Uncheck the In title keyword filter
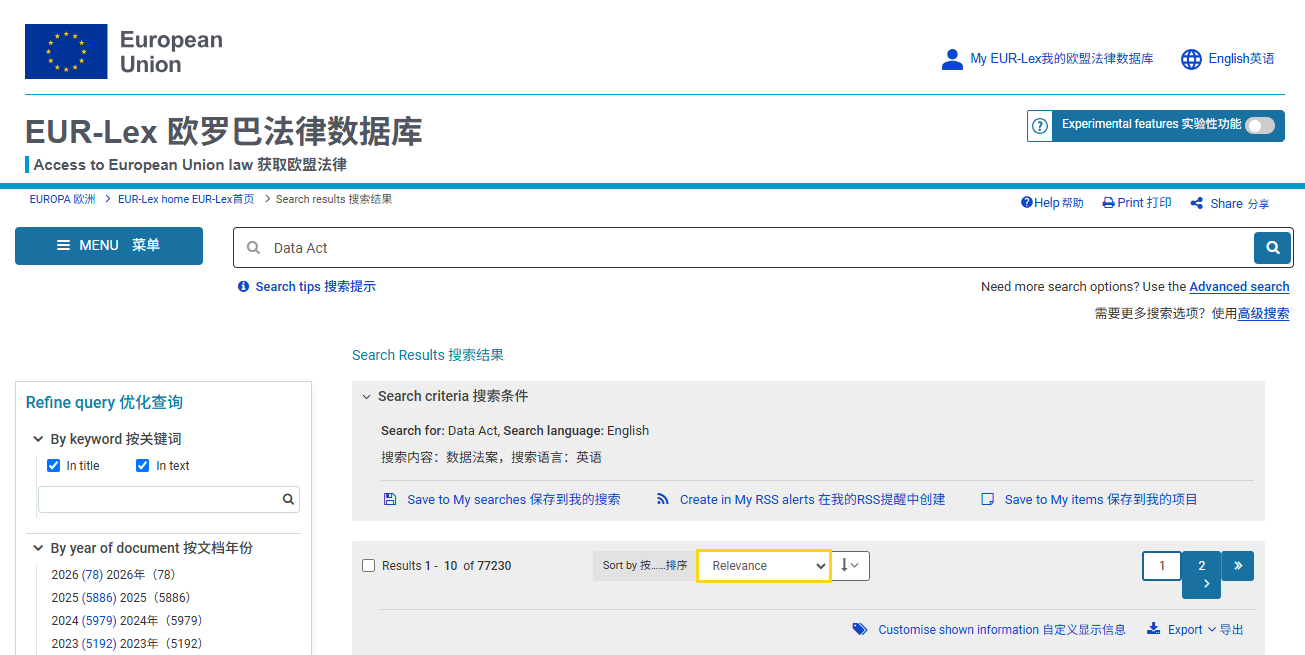 pyautogui.click(x=53, y=464)
